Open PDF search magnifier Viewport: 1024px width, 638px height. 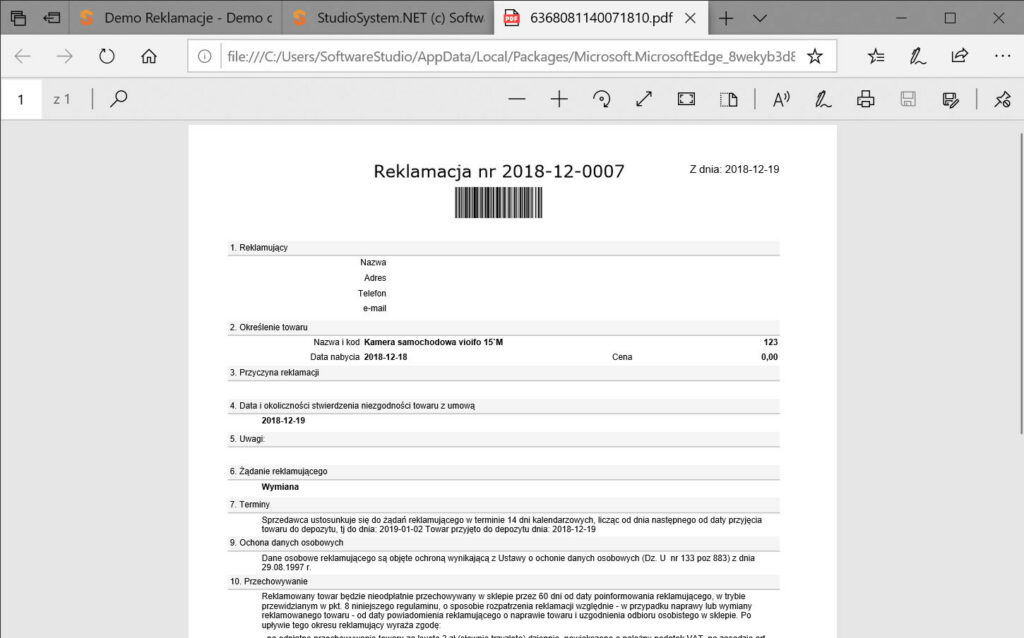click(118, 99)
